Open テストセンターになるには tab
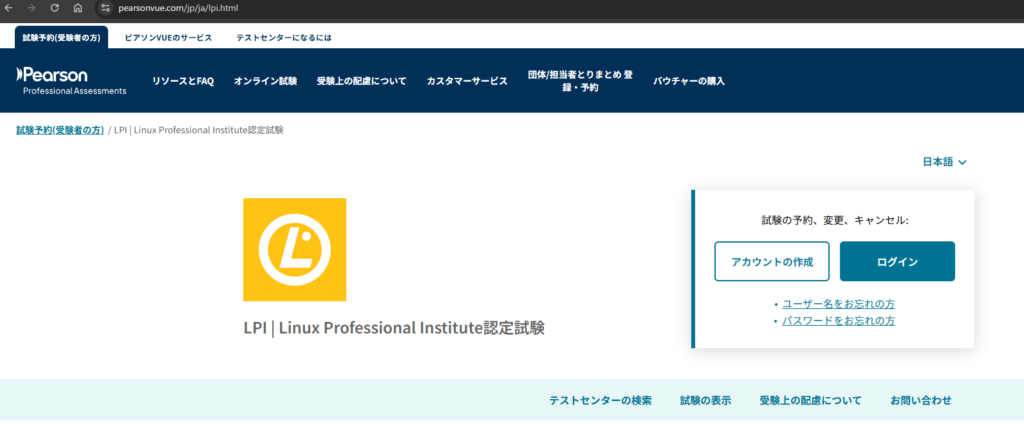 click(283, 37)
